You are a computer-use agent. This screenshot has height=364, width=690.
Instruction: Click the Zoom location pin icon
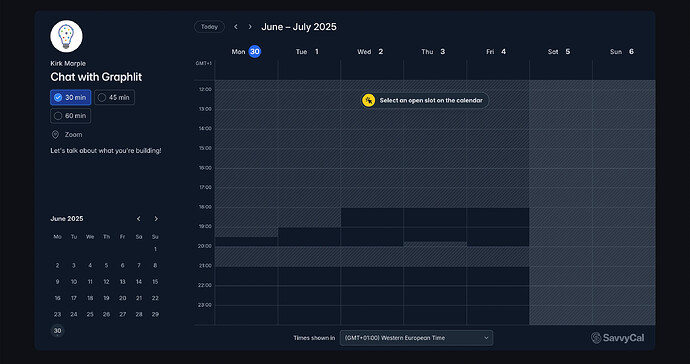click(x=55, y=135)
